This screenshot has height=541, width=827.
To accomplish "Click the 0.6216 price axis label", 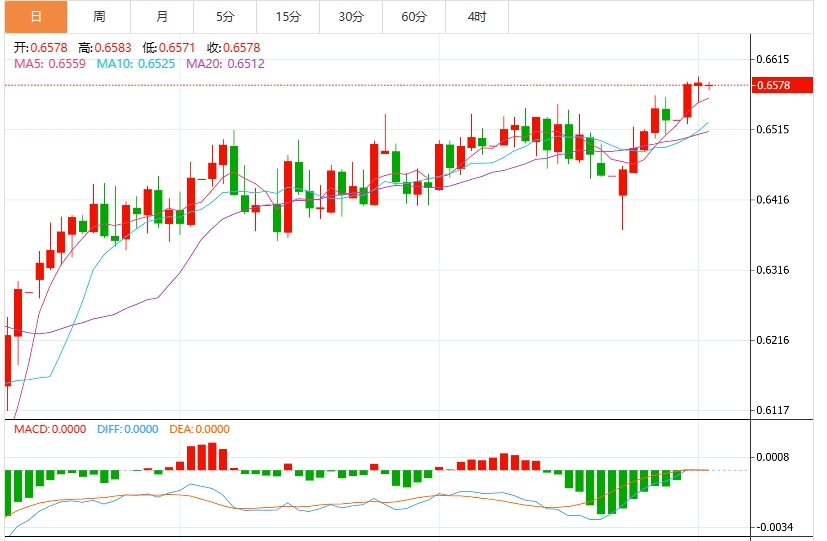I will [773, 340].
